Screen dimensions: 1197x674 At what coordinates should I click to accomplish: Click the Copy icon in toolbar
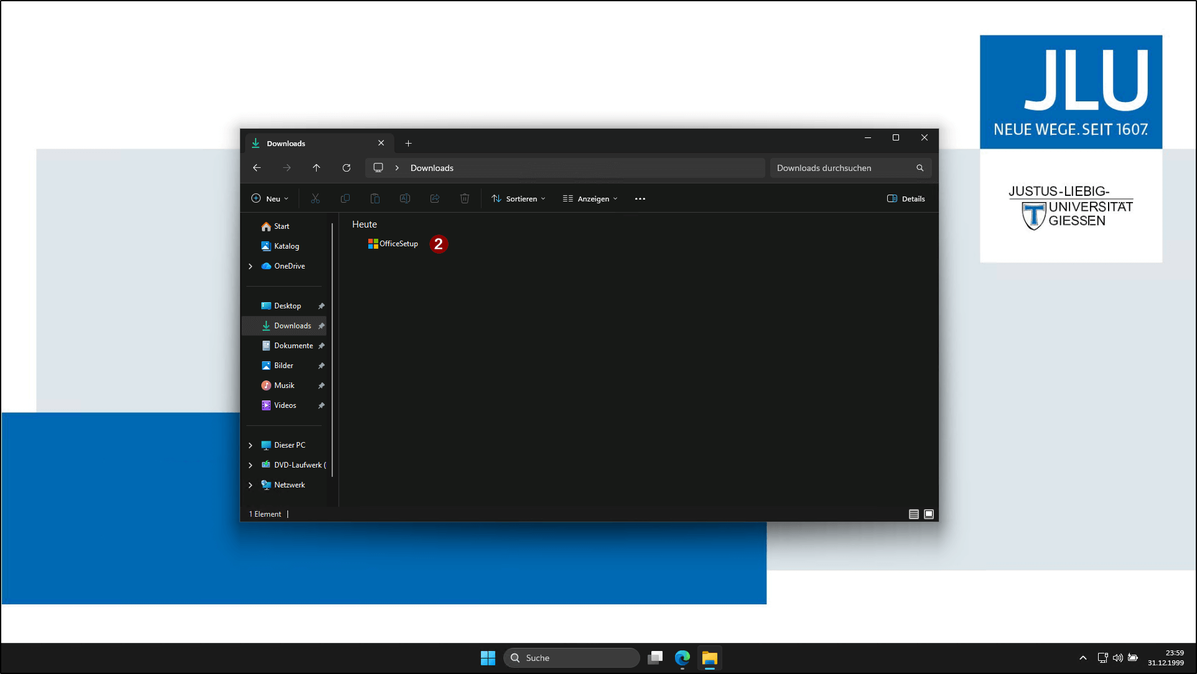[x=345, y=198]
